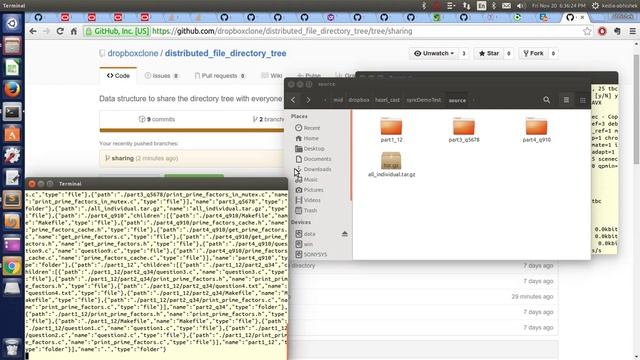The image size is (640, 360).
Task: Fork the repository on GitHub
Action: [x=533, y=53]
